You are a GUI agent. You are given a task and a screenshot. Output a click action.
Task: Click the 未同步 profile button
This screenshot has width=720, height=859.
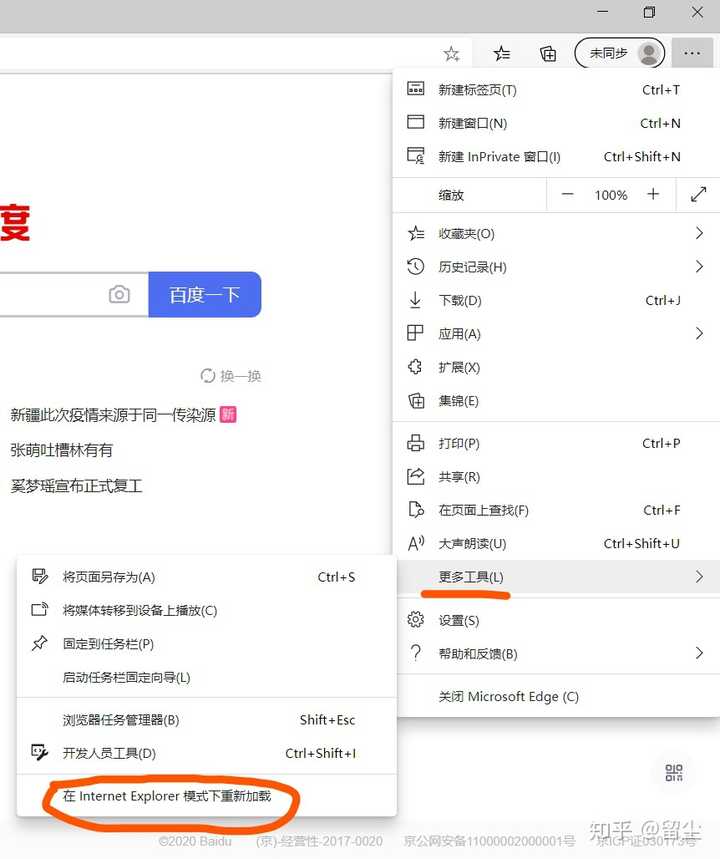point(619,53)
